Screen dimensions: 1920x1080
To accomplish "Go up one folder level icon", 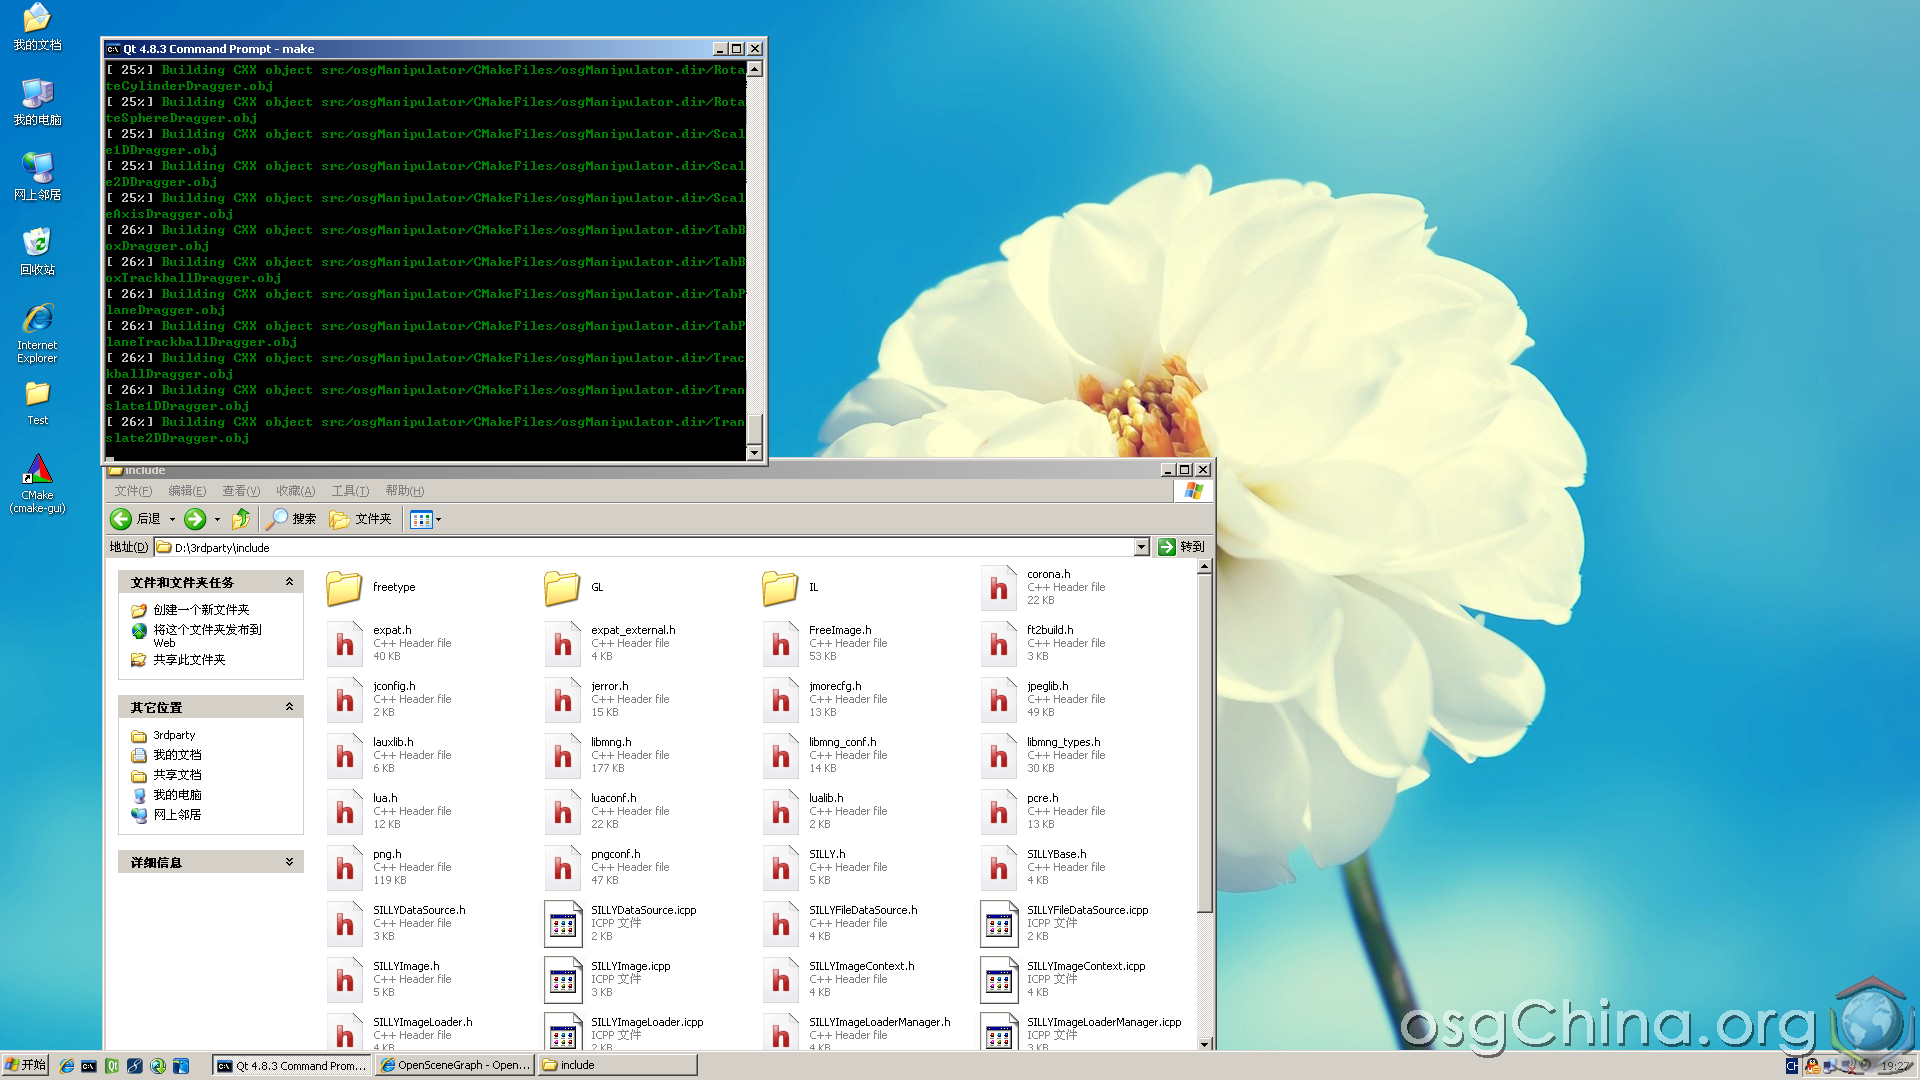I will click(x=241, y=519).
